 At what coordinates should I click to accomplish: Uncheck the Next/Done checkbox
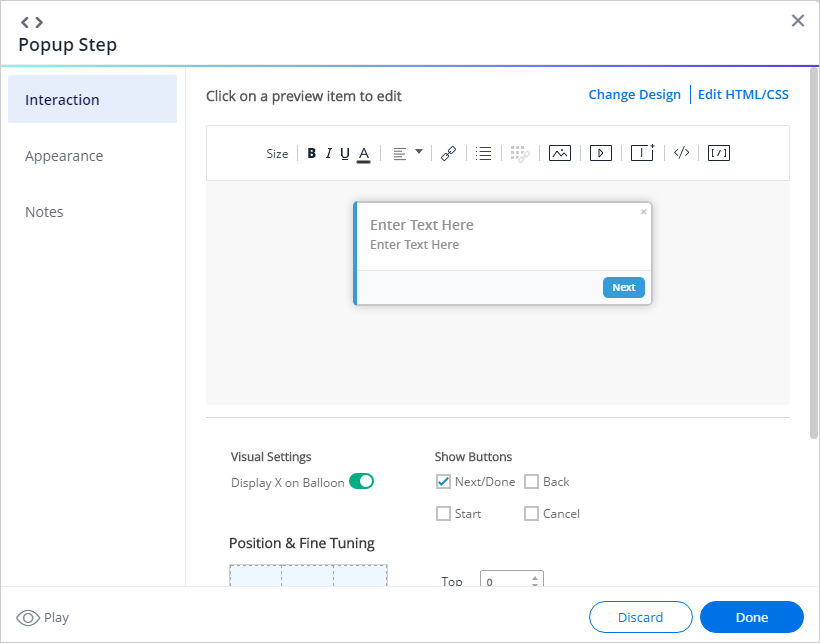coord(443,482)
